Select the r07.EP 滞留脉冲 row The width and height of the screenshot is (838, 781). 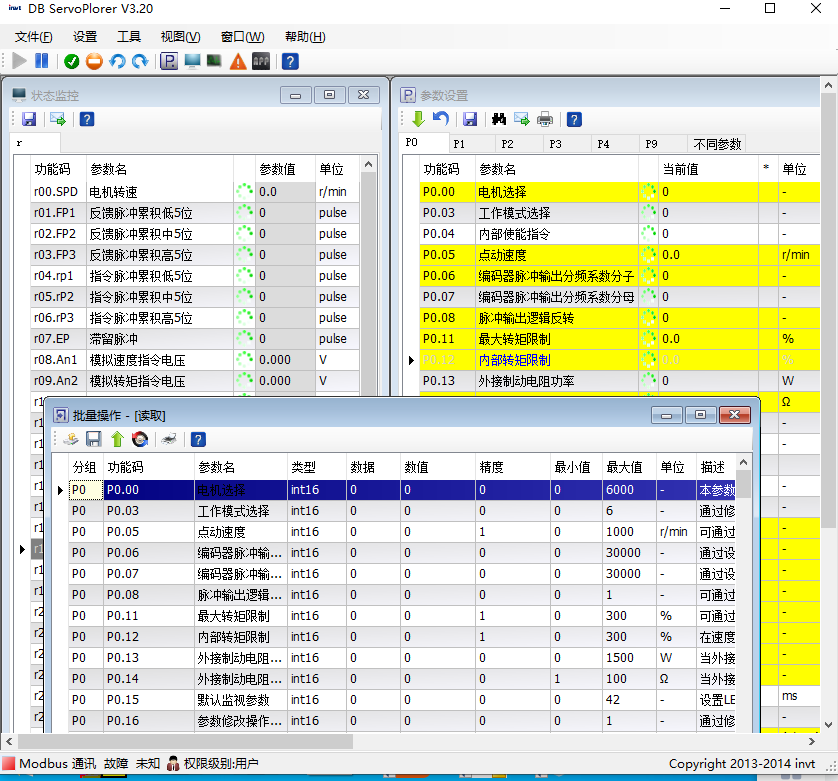click(x=195, y=339)
